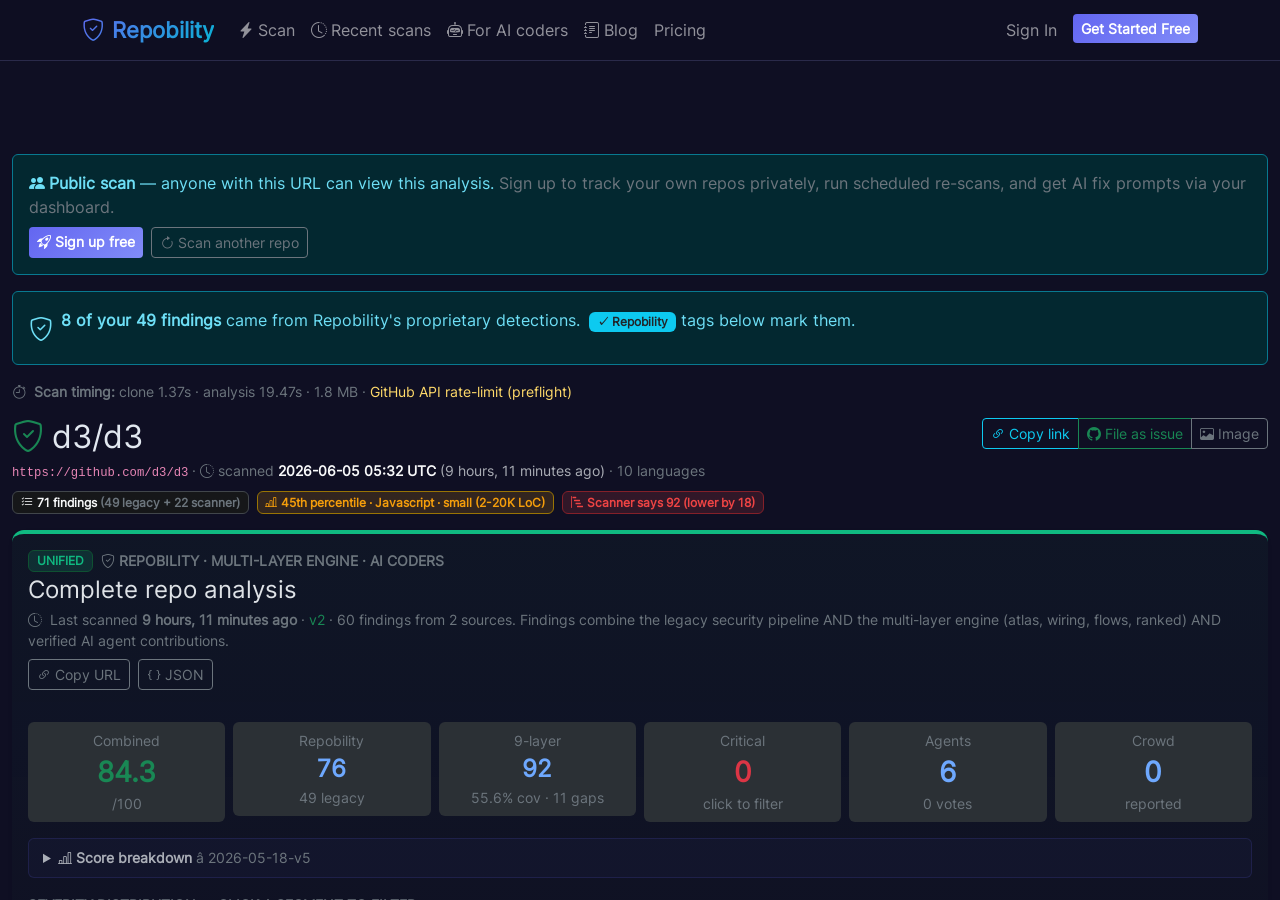Click the UNIFIED label badge
Screen dimensions: 1280x900
tap(60, 561)
